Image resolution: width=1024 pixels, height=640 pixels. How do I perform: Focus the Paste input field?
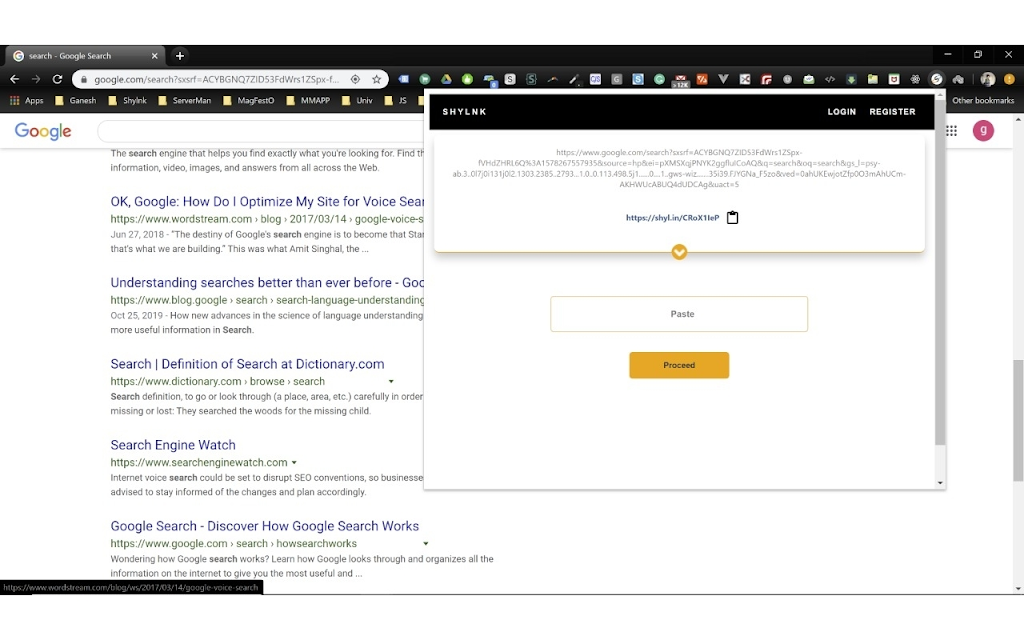coord(679,314)
